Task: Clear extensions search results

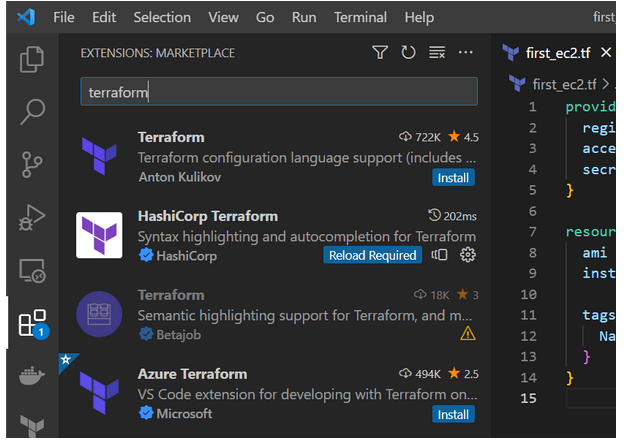Action: click(437, 52)
